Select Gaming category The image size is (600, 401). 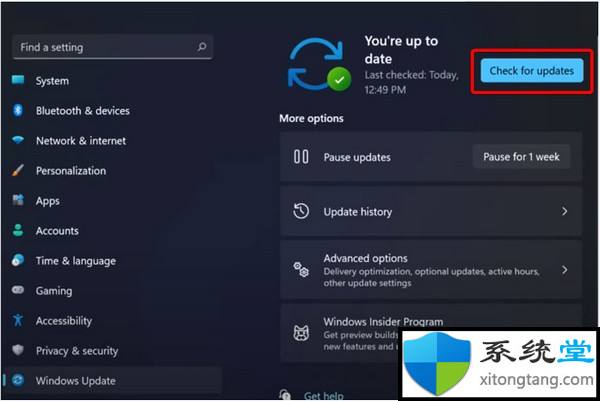pos(54,291)
